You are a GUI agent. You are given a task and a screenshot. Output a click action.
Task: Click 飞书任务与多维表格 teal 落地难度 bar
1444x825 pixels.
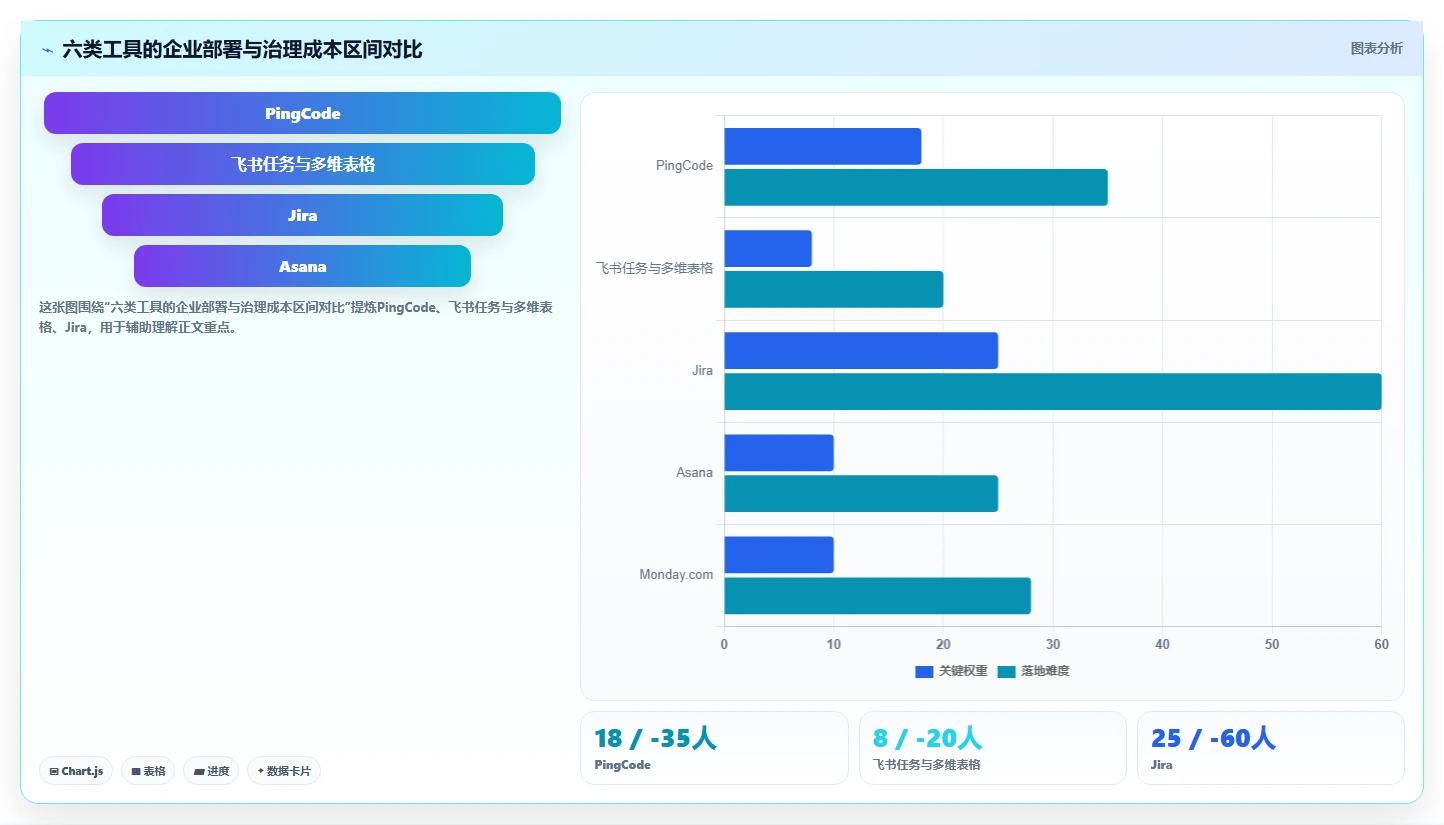pyautogui.click(x=833, y=289)
